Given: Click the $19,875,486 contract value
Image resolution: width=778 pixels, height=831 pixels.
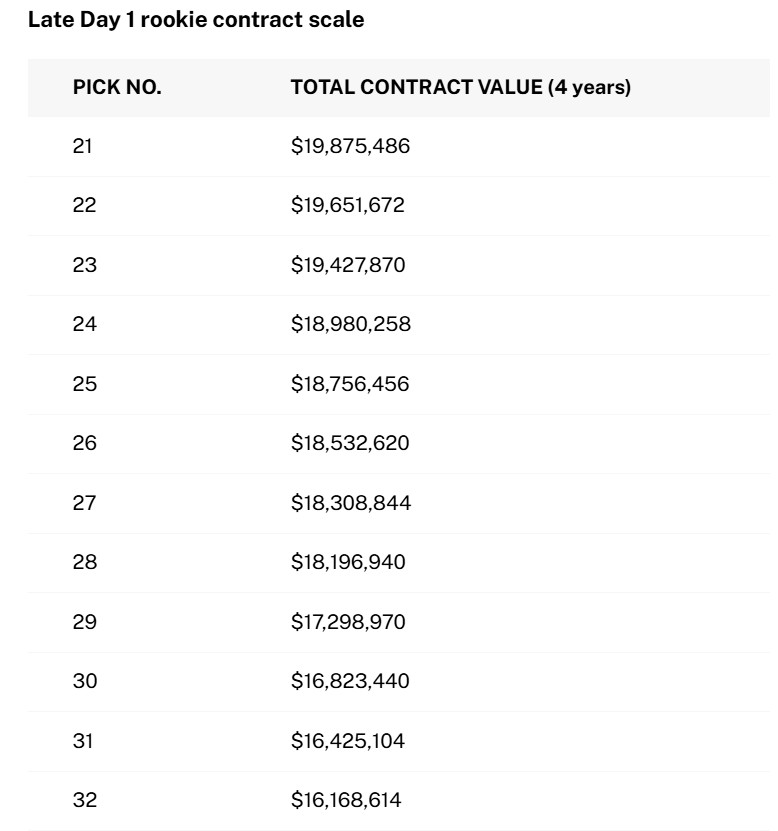Looking at the screenshot, I should 350,146.
